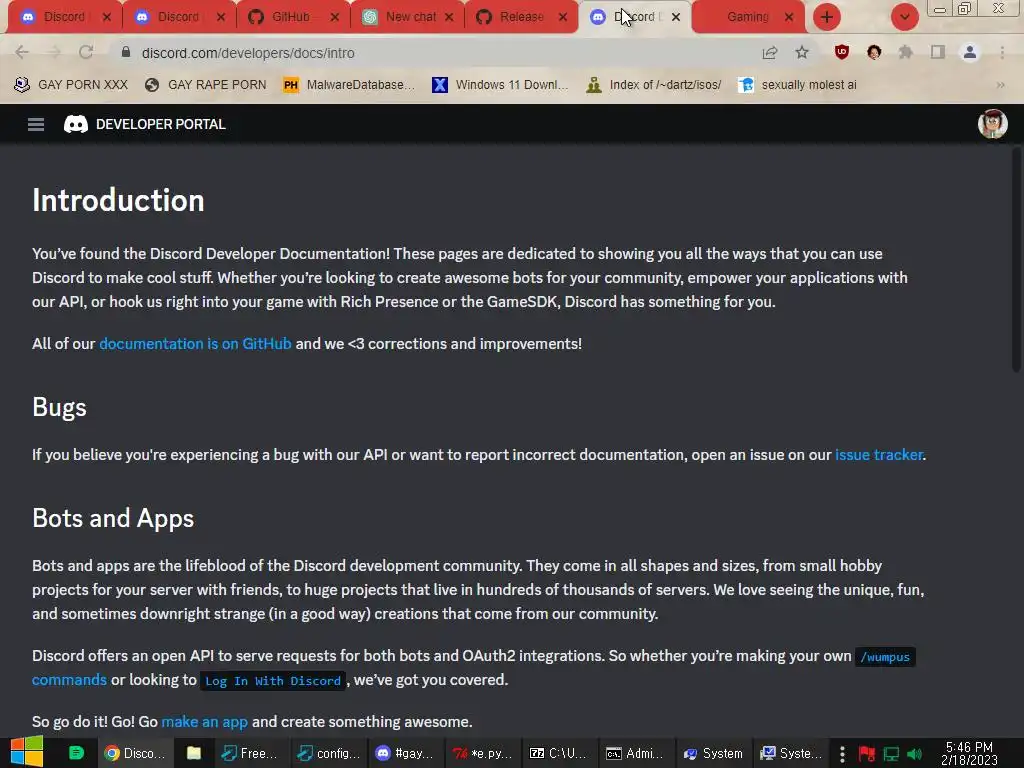Open the green app icon next to Start
Screen dimensions: 1024x768
(x=76, y=753)
